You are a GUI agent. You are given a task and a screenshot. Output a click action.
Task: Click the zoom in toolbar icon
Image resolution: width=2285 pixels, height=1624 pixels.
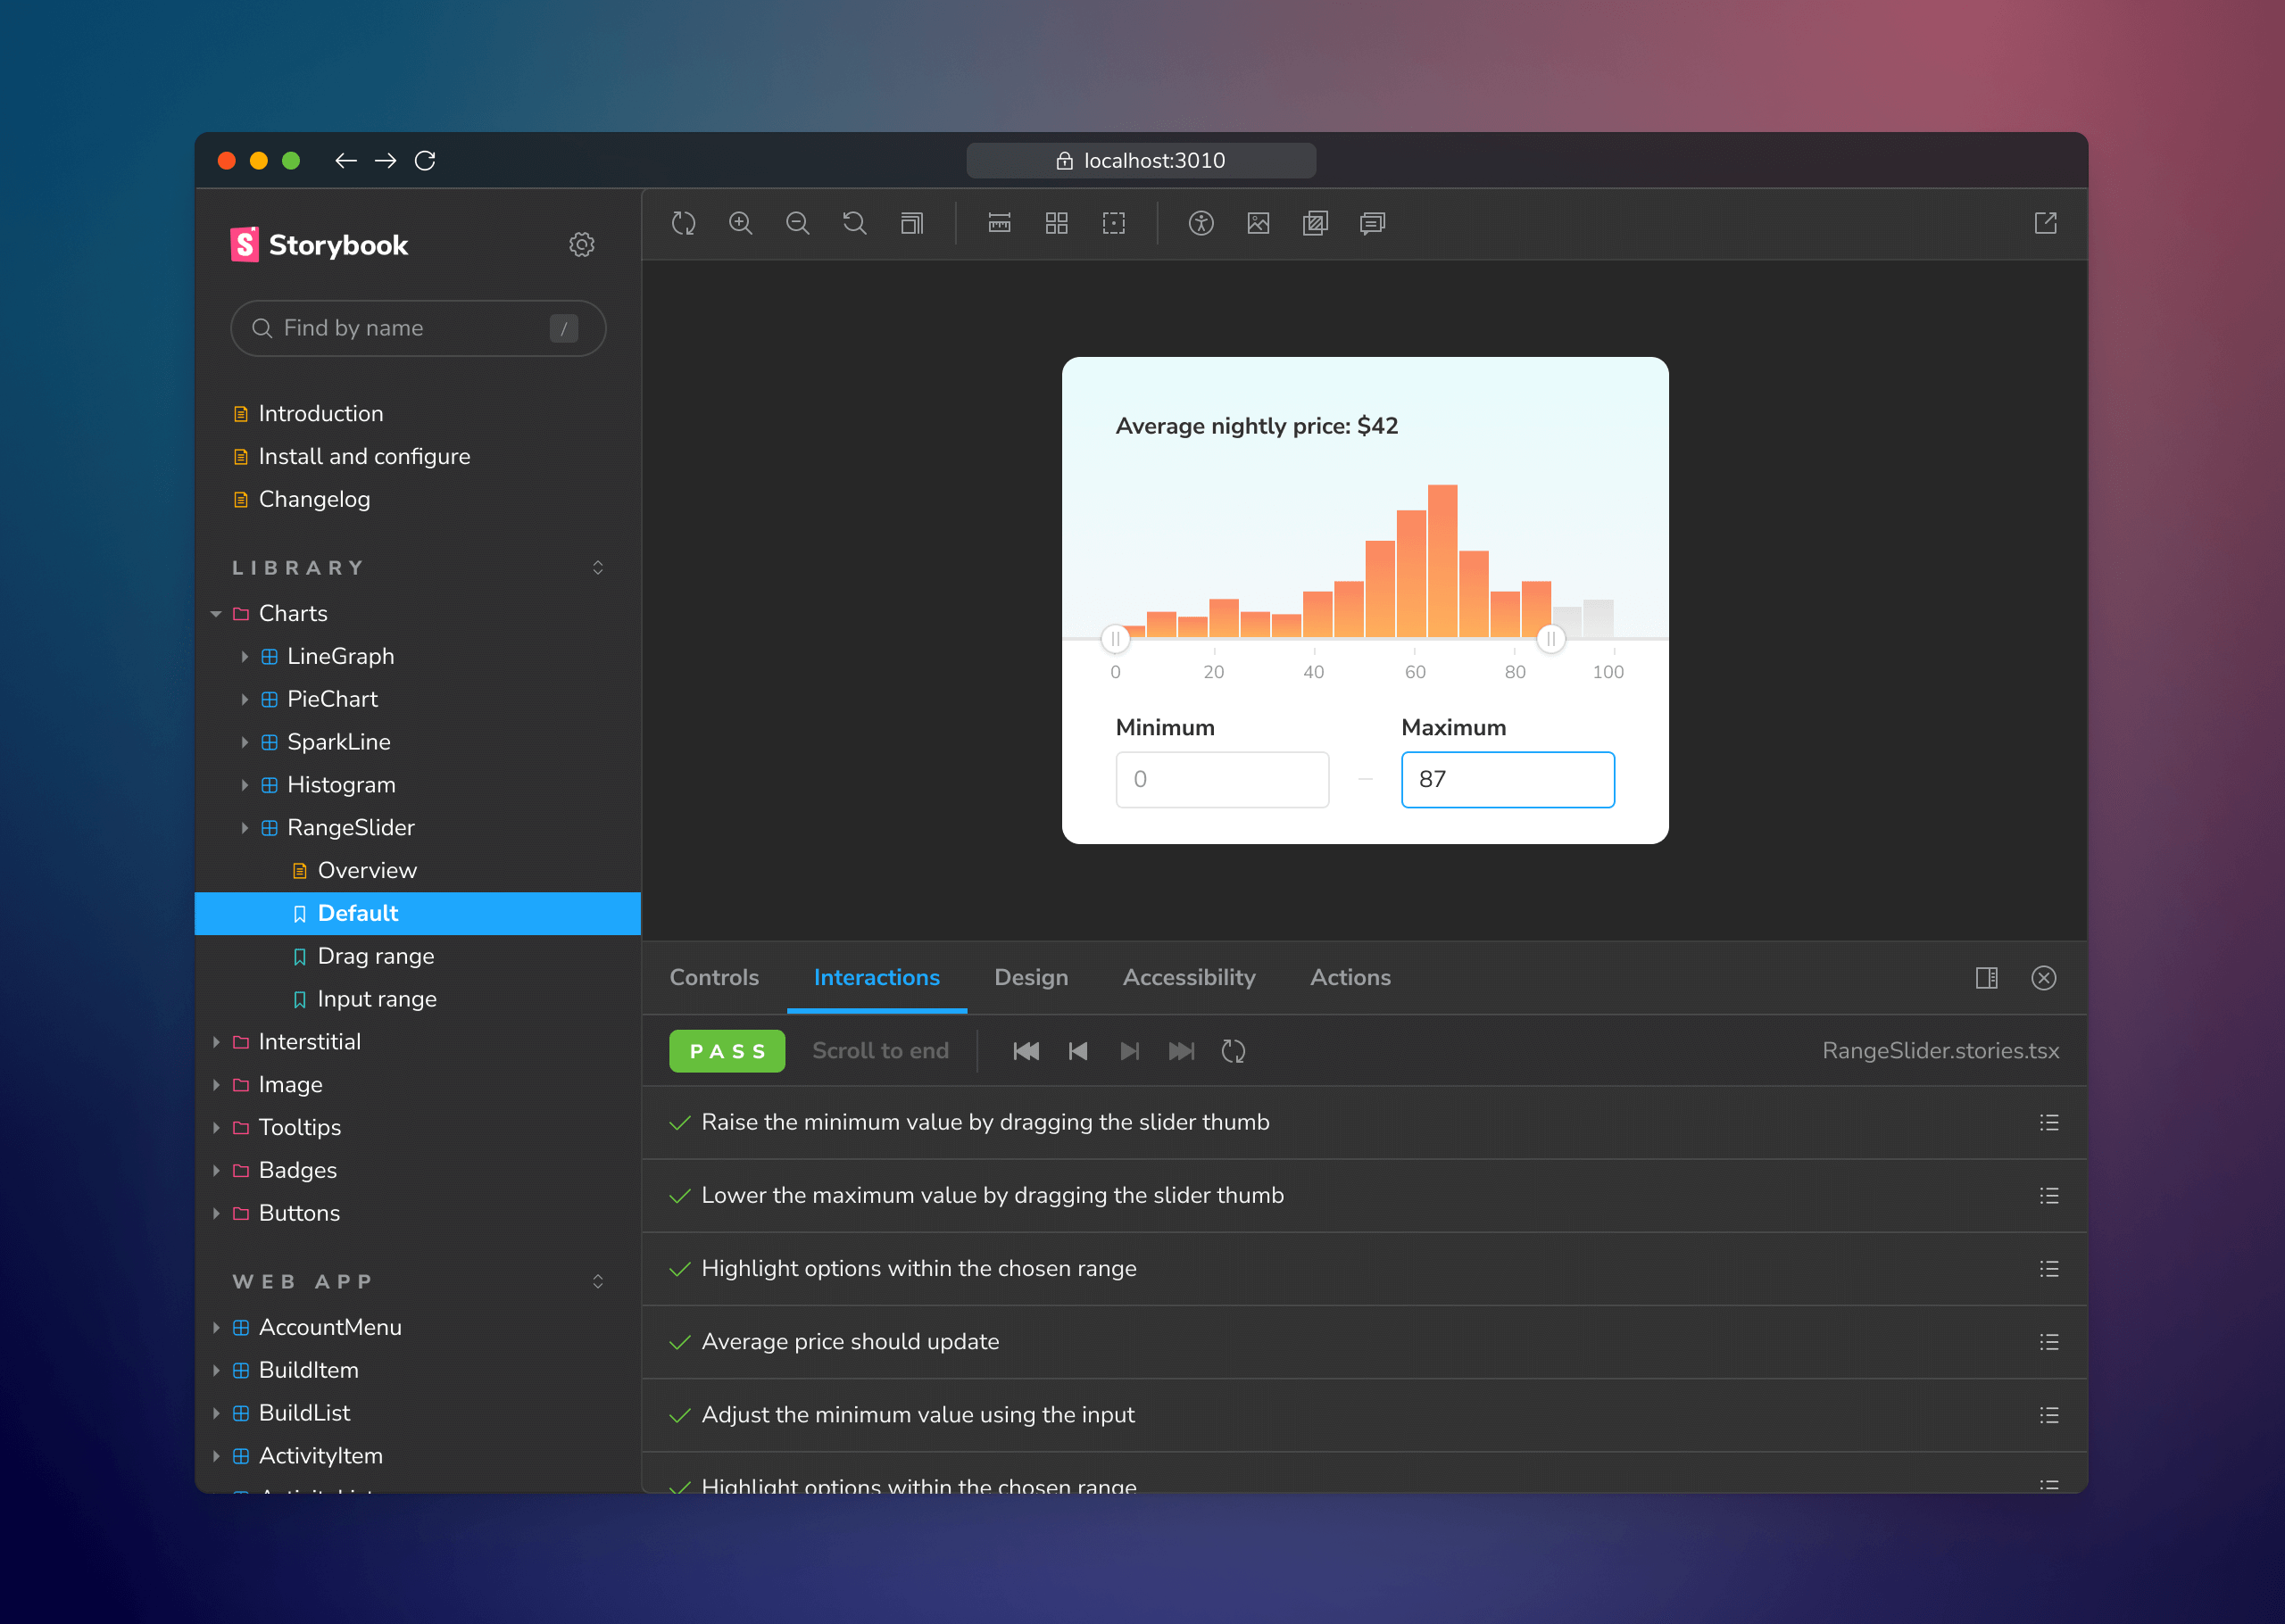(x=740, y=223)
